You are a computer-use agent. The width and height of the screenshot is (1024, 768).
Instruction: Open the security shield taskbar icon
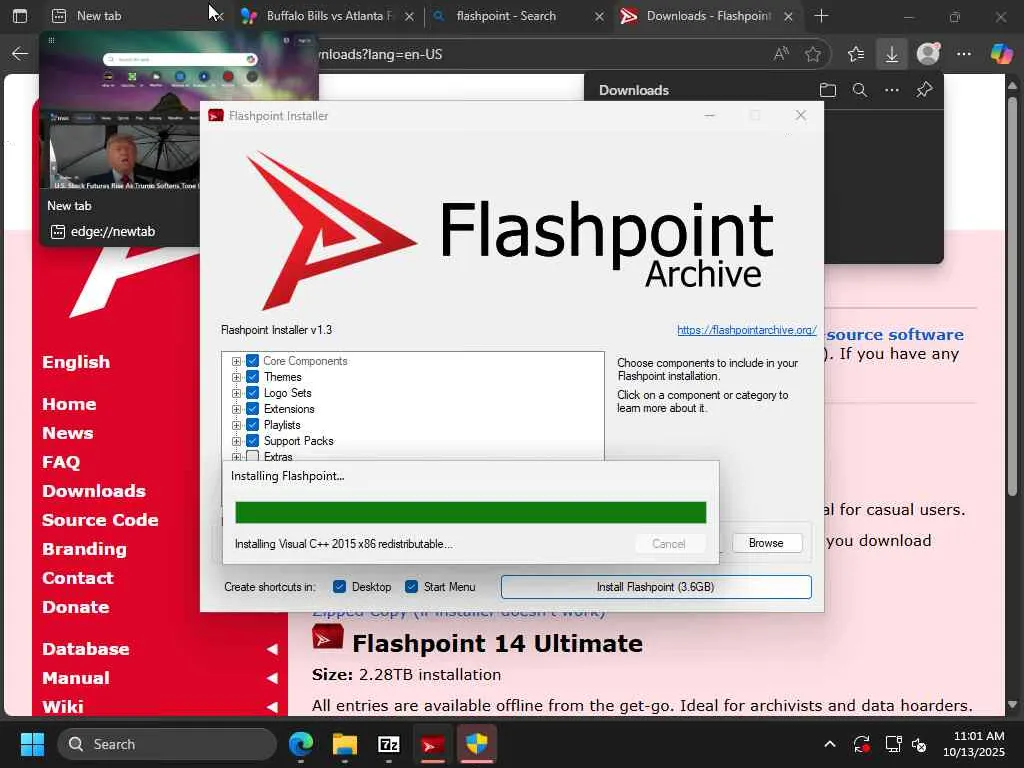[477, 744]
